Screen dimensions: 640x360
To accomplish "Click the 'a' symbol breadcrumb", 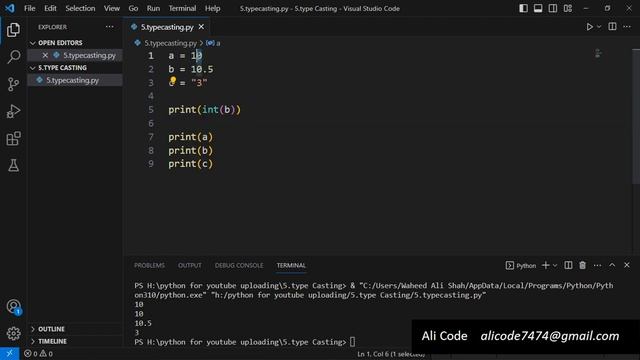I will coord(213,43).
